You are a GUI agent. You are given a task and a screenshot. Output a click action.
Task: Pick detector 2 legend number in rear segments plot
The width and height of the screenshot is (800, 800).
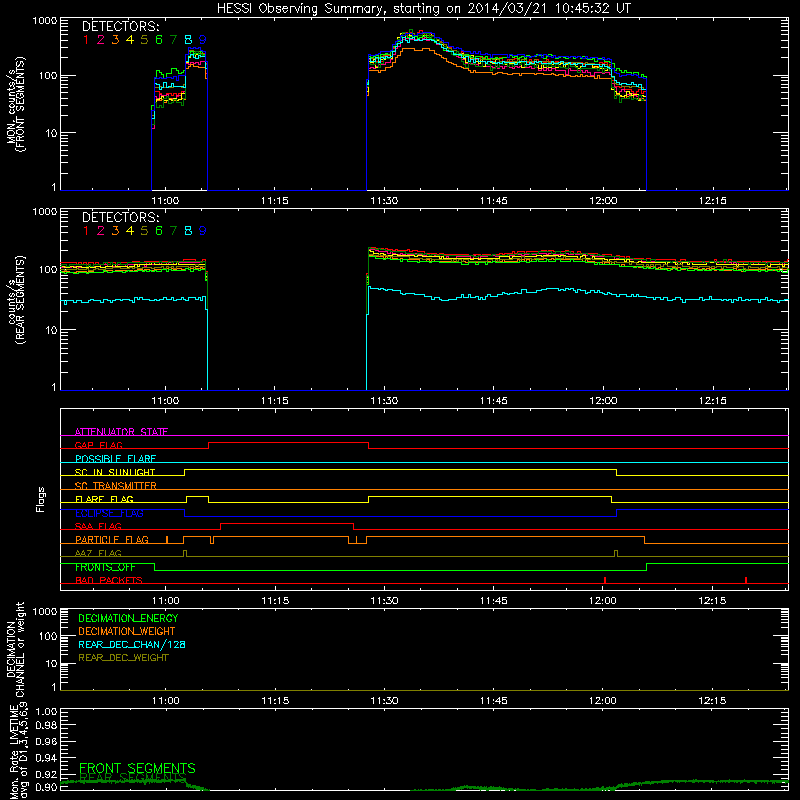[x=101, y=231]
